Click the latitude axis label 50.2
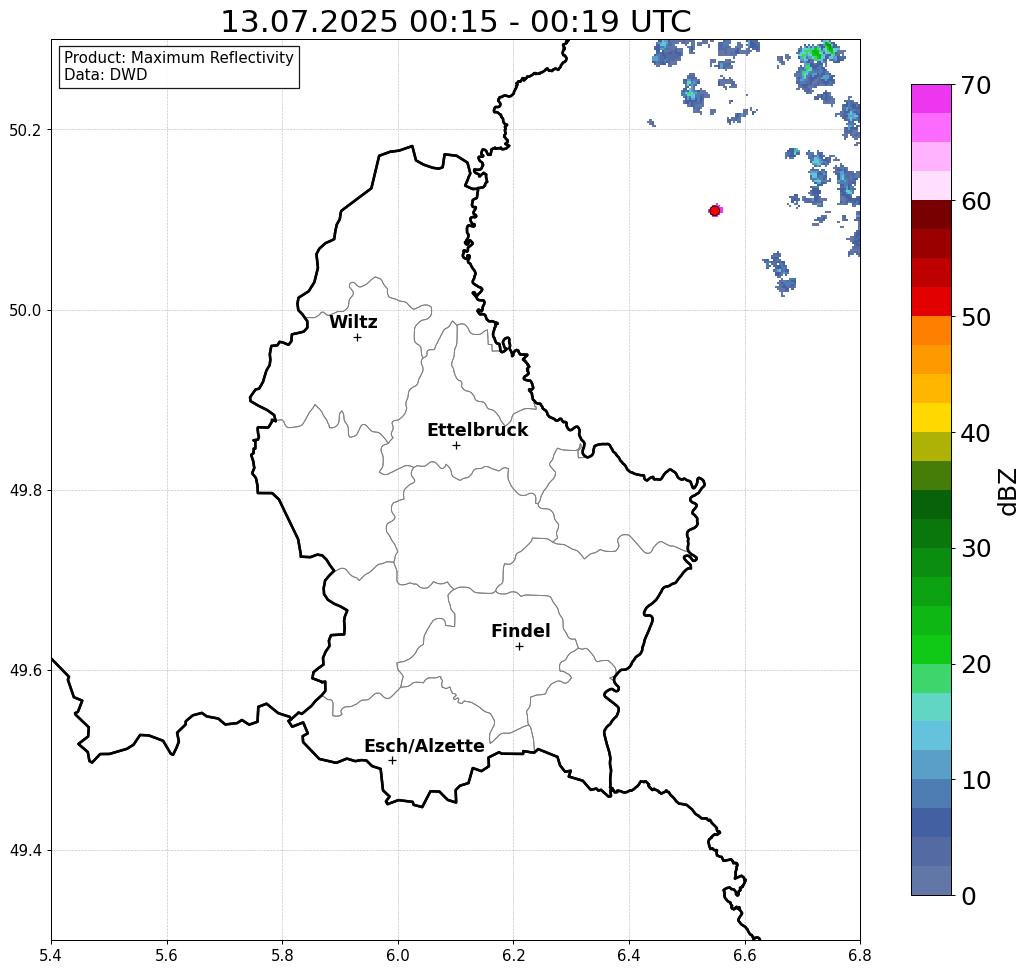1029x973 pixels. (x=25, y=130)
